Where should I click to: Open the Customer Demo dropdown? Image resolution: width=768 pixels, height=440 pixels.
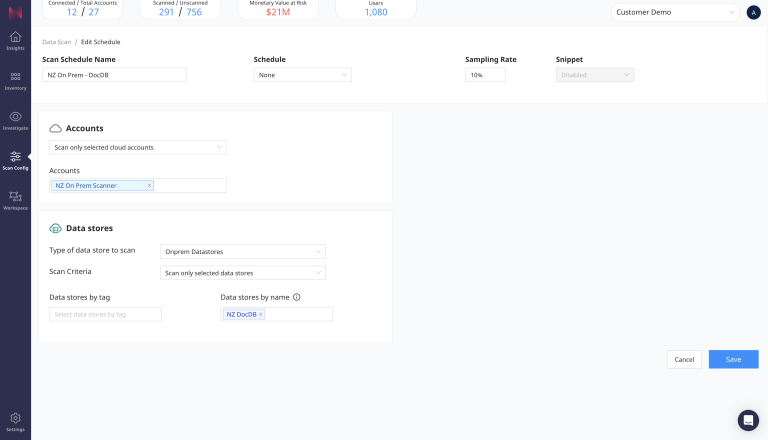coord(675,13)
